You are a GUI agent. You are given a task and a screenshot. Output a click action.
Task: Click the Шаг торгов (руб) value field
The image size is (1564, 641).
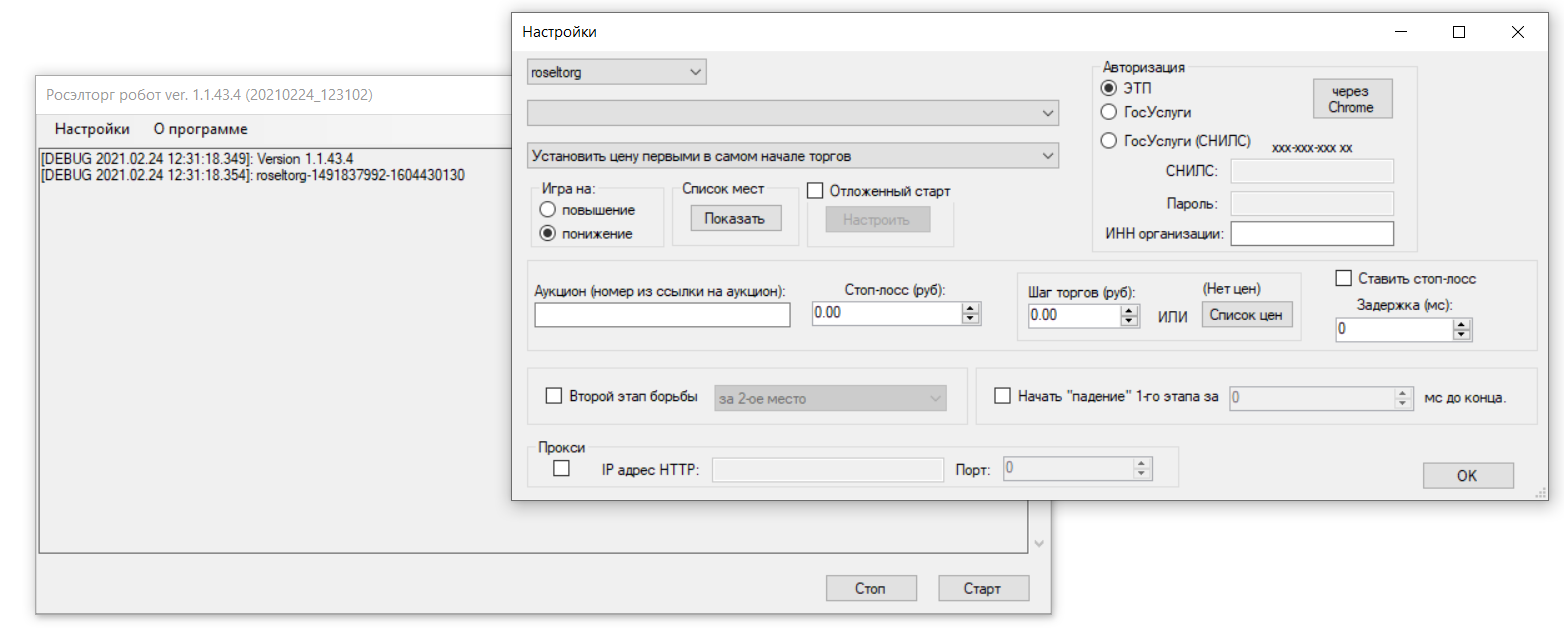pyautogui.click(x=1074, y=315)
